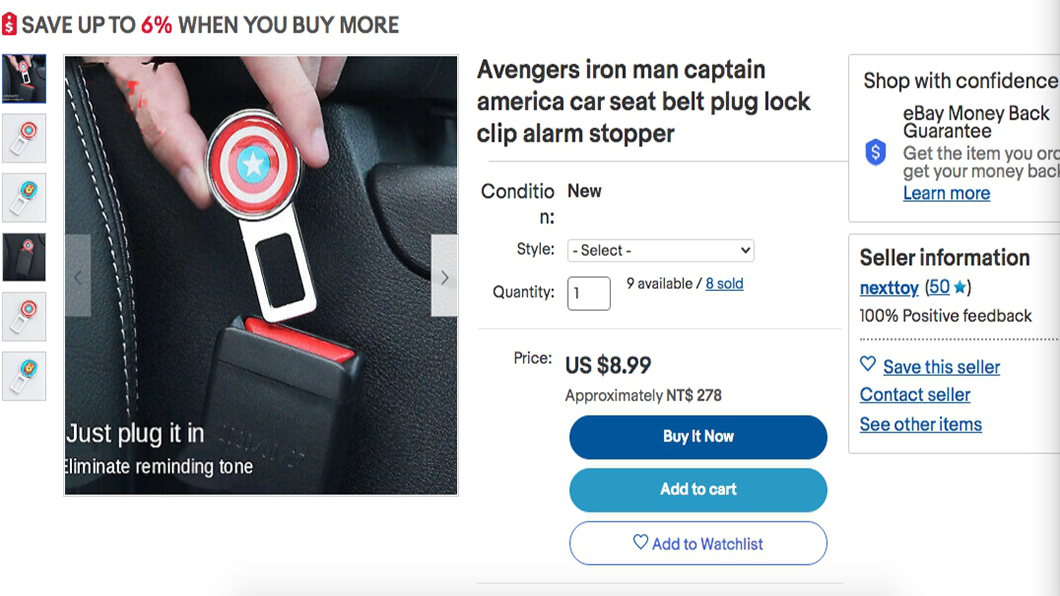Click the red savings price-tag icon
The image size is (1060, 596).
[x=9, y=25]
